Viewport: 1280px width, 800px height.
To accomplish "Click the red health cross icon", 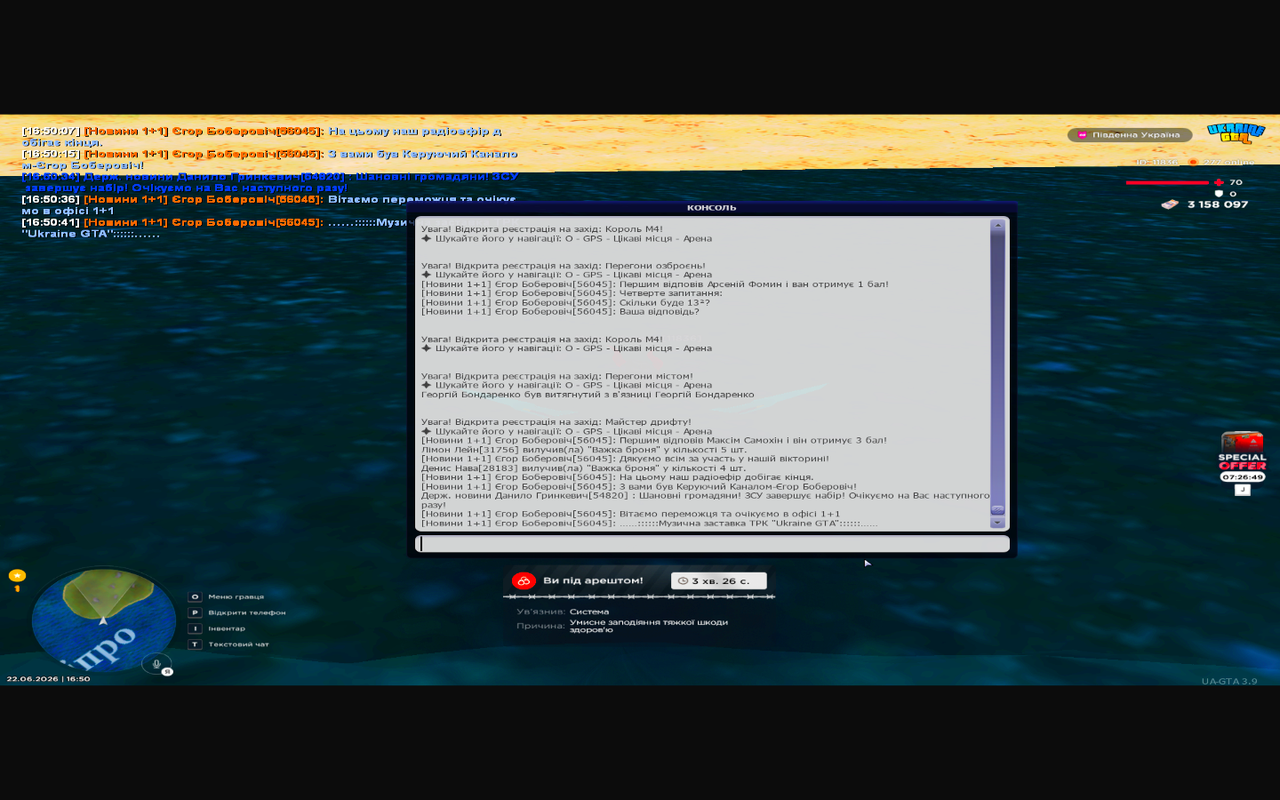I will click(1219, 182).
